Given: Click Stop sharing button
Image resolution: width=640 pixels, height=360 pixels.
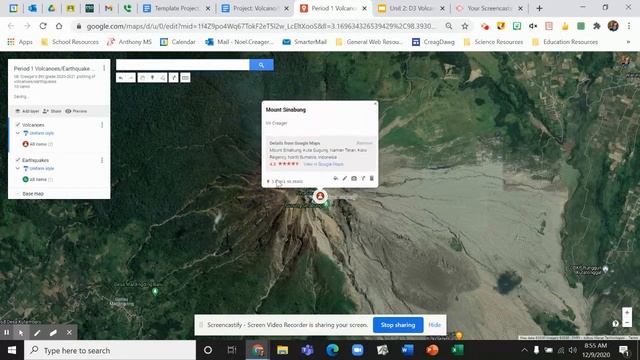Looking at the screenshot, I should 398,325.
